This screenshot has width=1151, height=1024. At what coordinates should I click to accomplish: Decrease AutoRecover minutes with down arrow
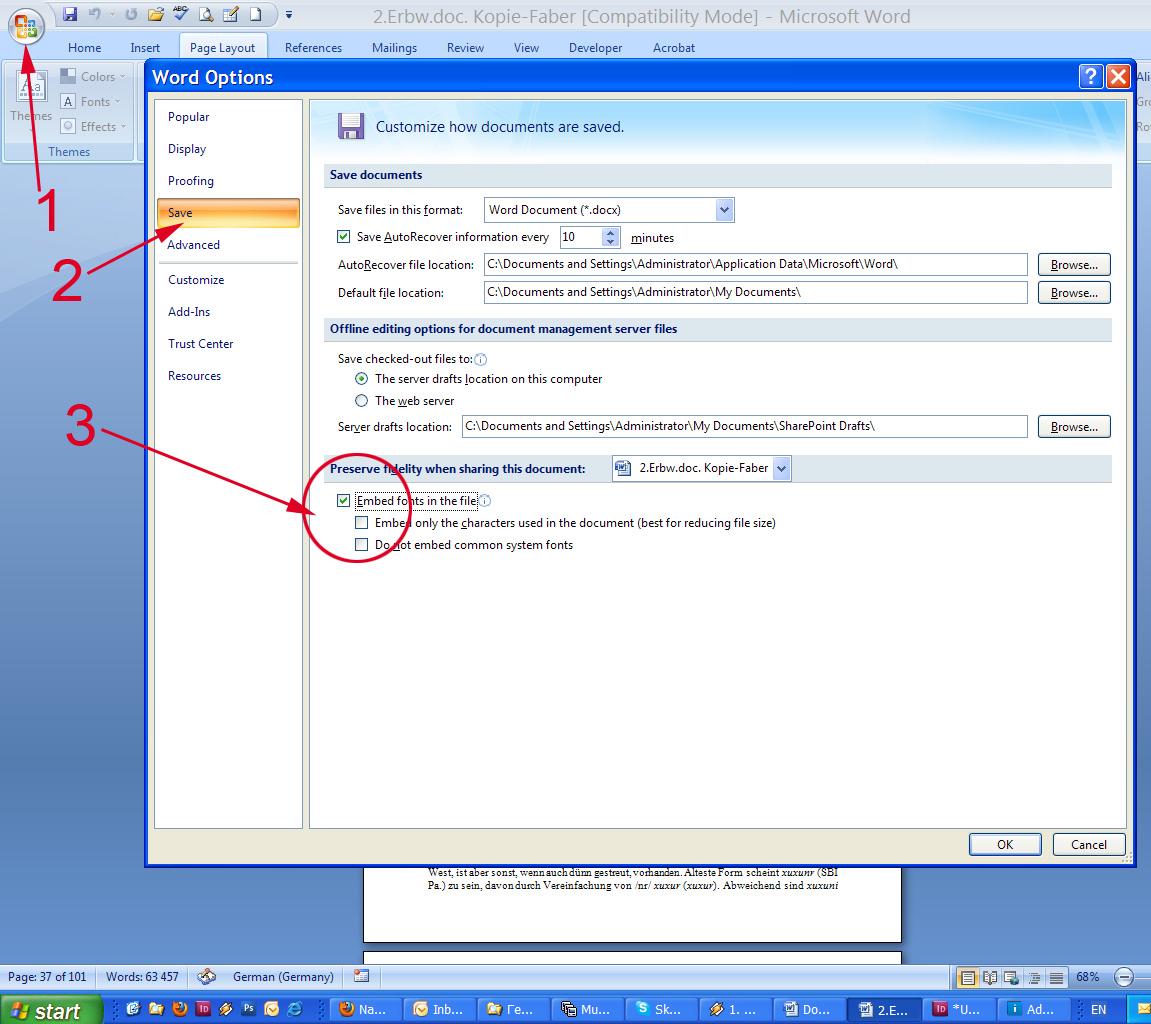tap(611, 242)
